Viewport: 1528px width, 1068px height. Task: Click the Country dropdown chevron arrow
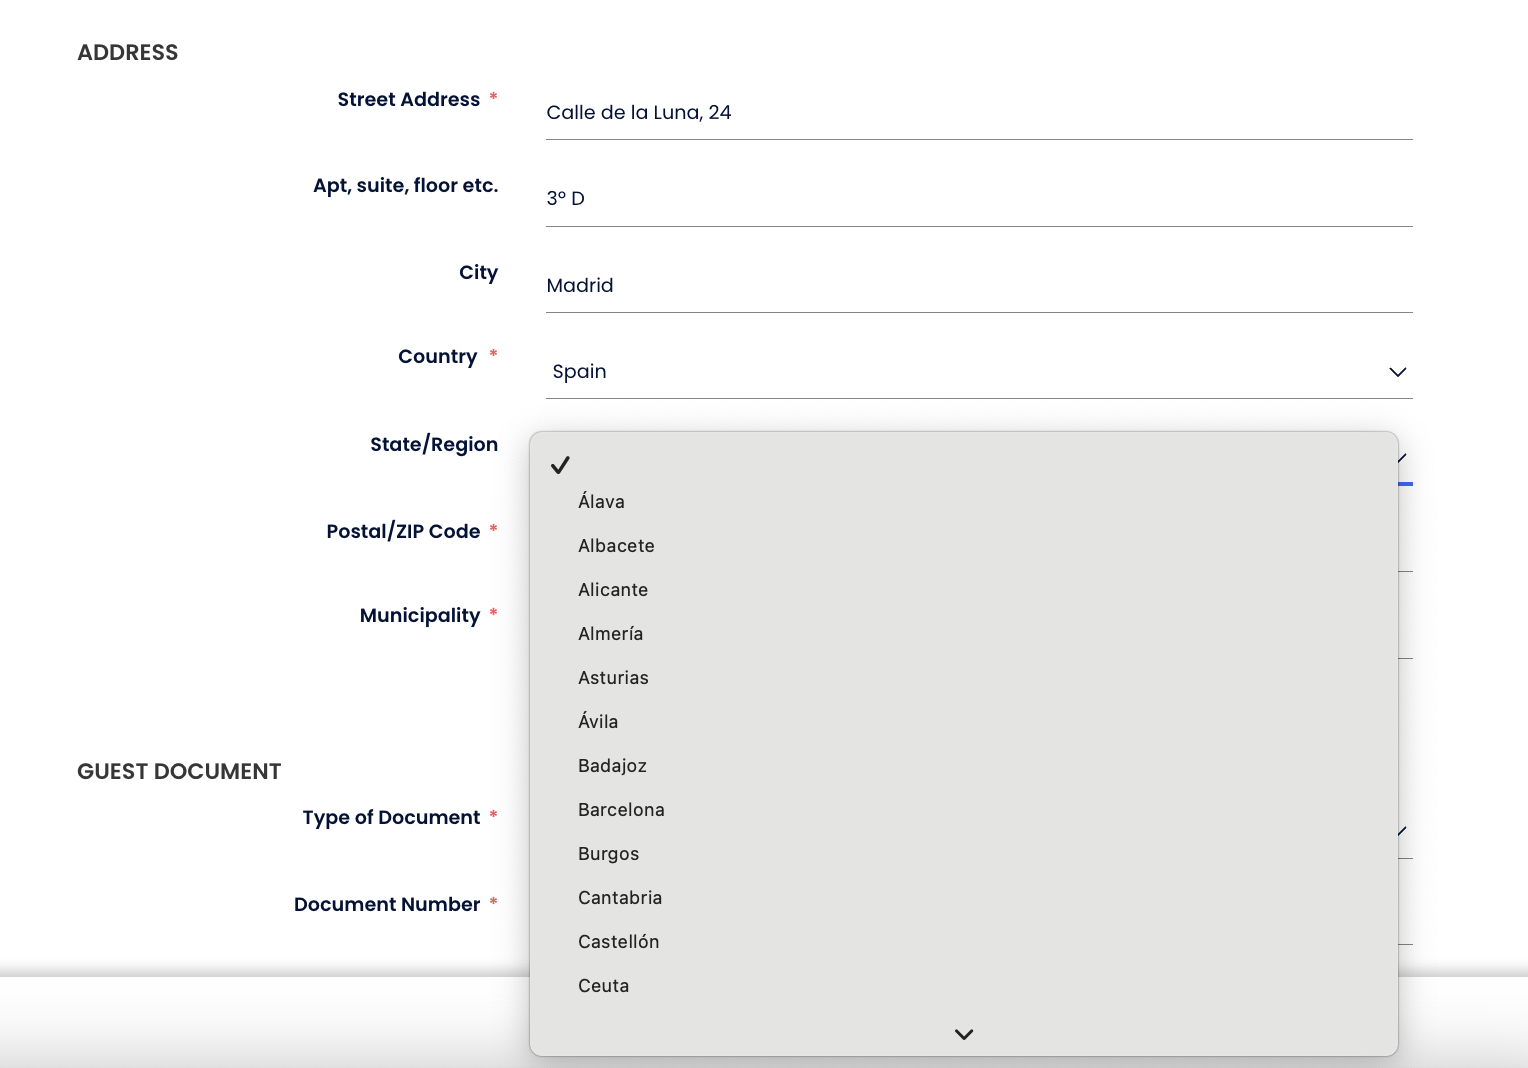click(x=1397, y=372)
